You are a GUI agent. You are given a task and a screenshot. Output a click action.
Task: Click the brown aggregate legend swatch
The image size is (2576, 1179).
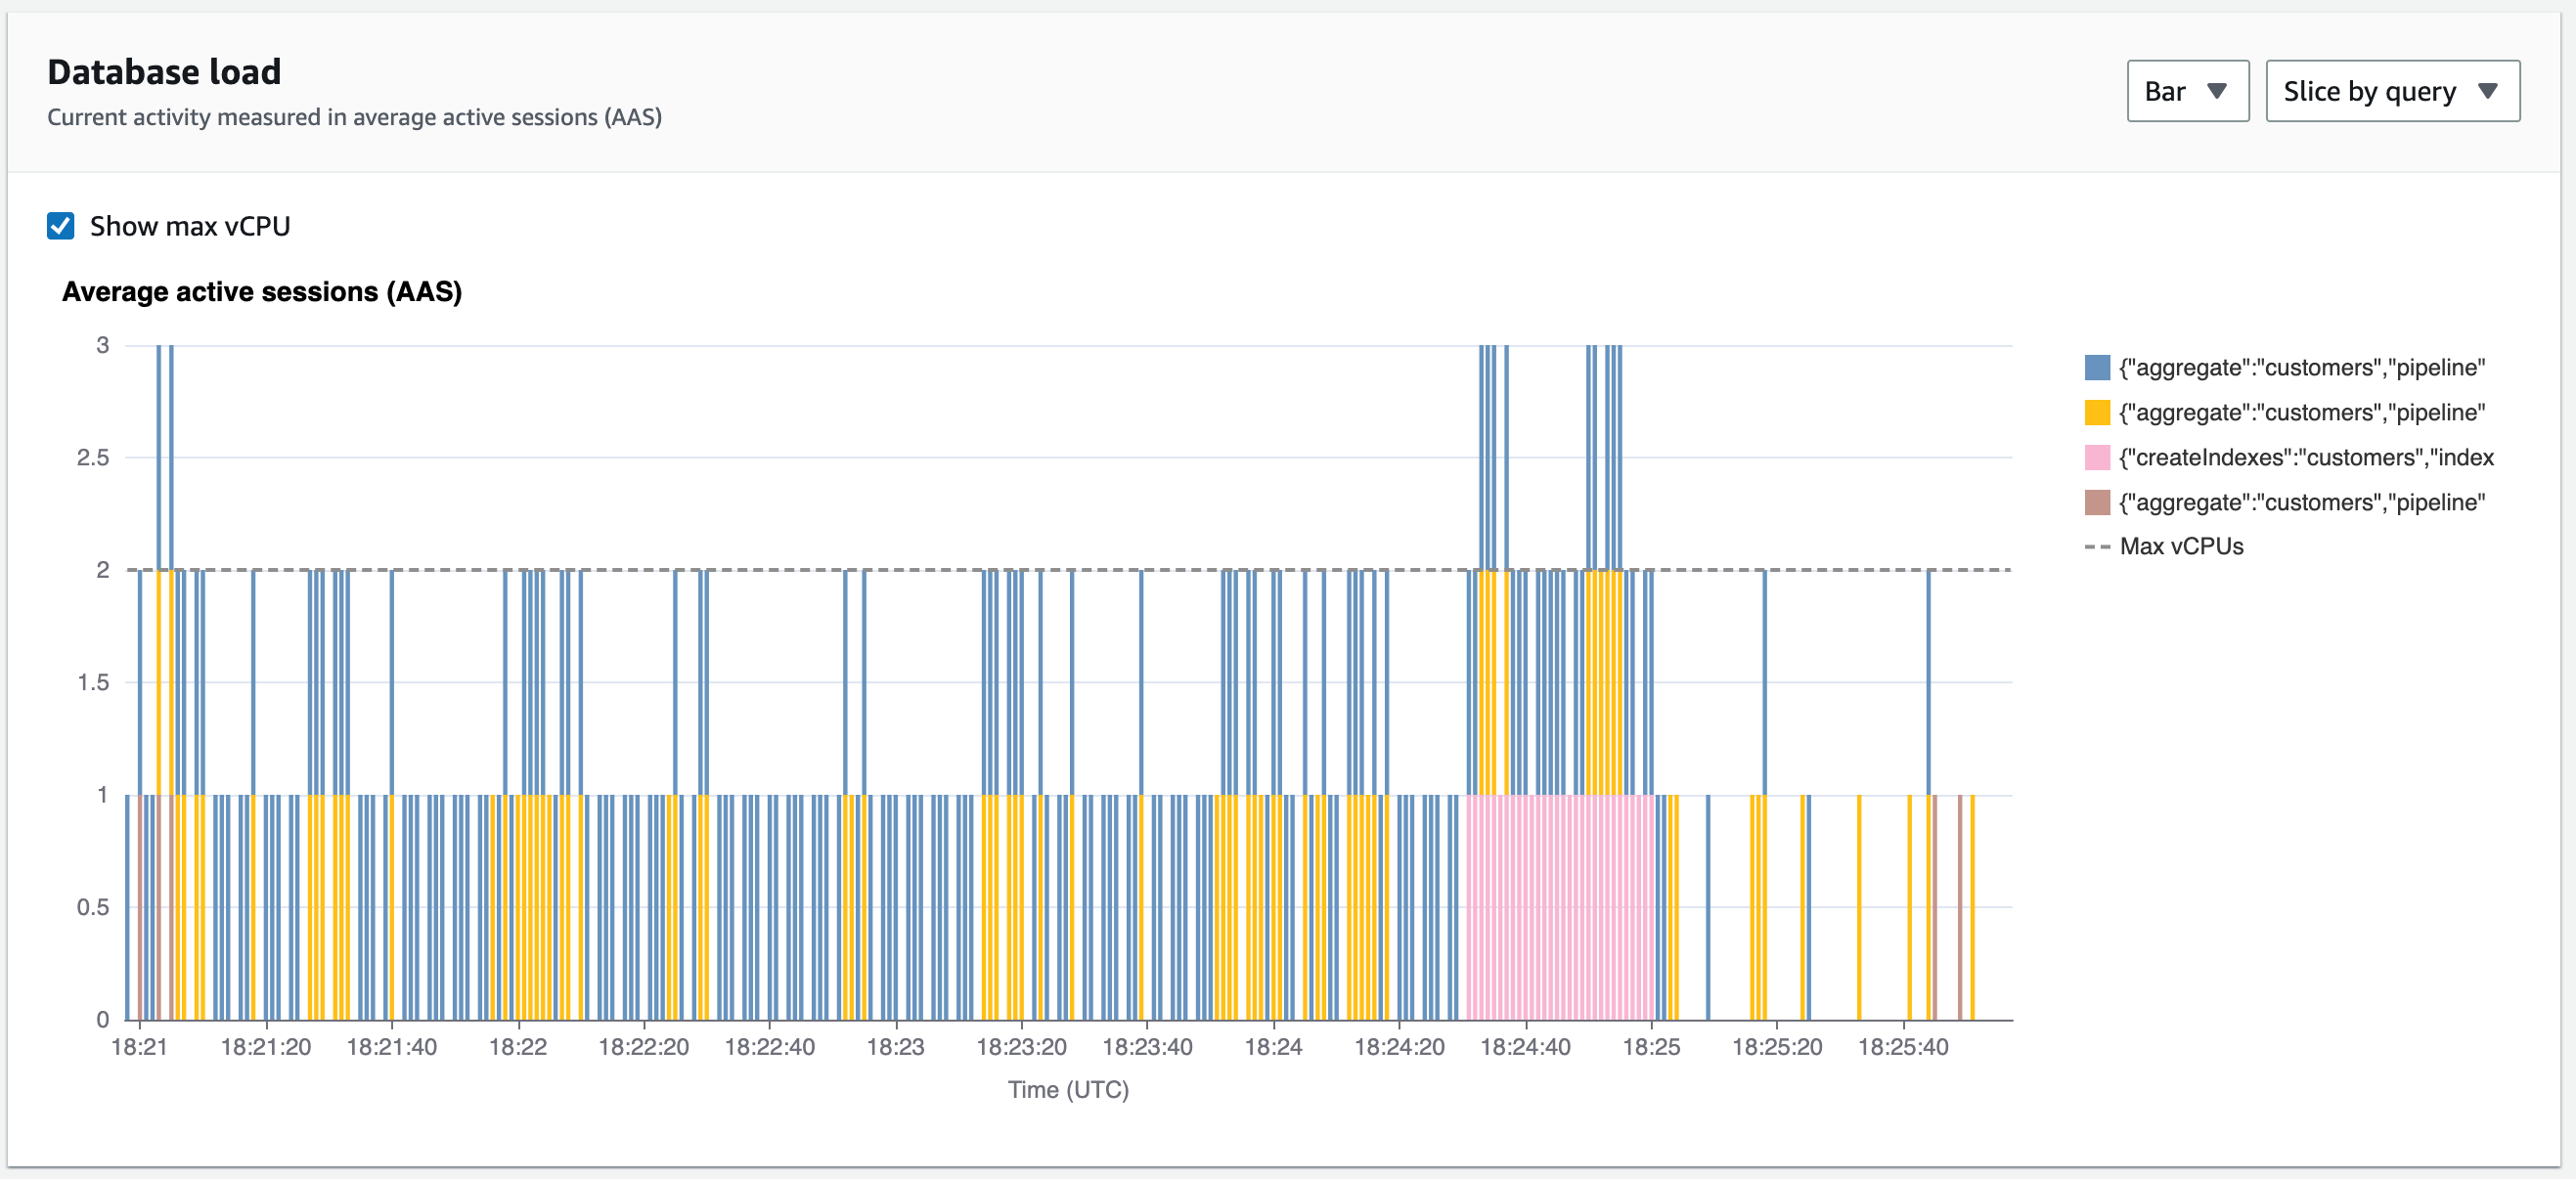[2097, 503]
